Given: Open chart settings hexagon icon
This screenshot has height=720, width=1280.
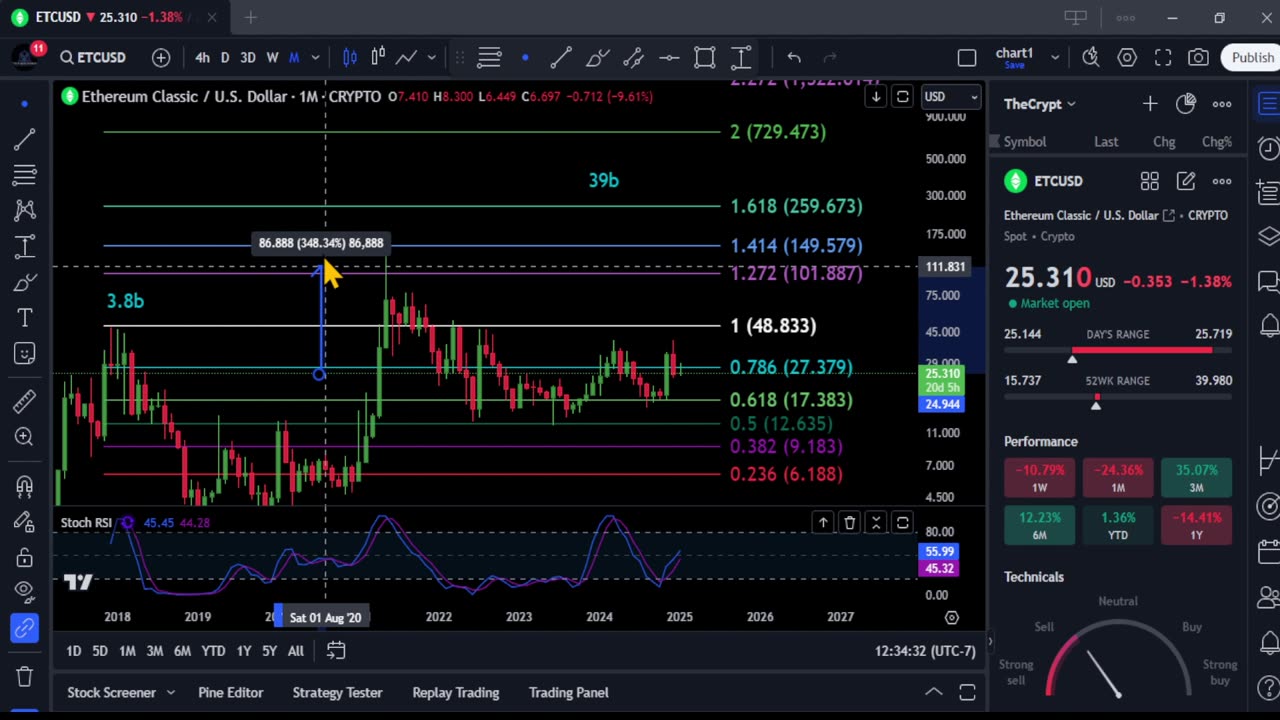Looking at the screenshot, I should (x=1127, y=57).
